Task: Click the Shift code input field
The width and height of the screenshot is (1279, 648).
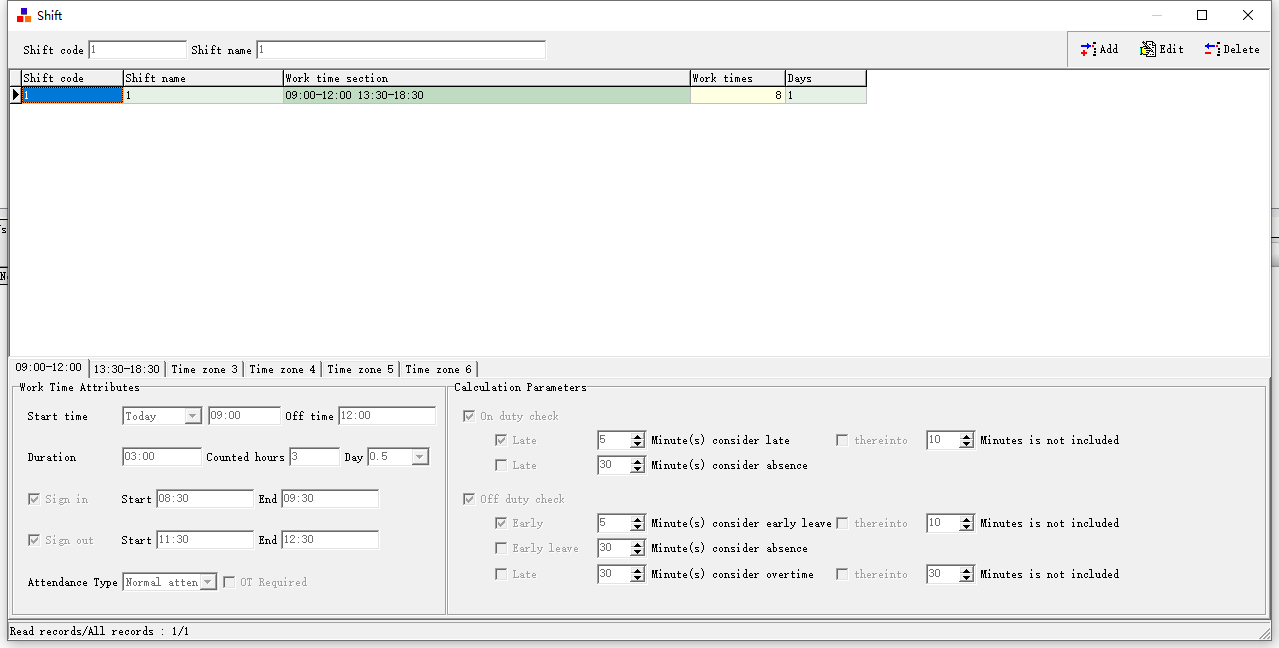Action: (x=137, y=50)
